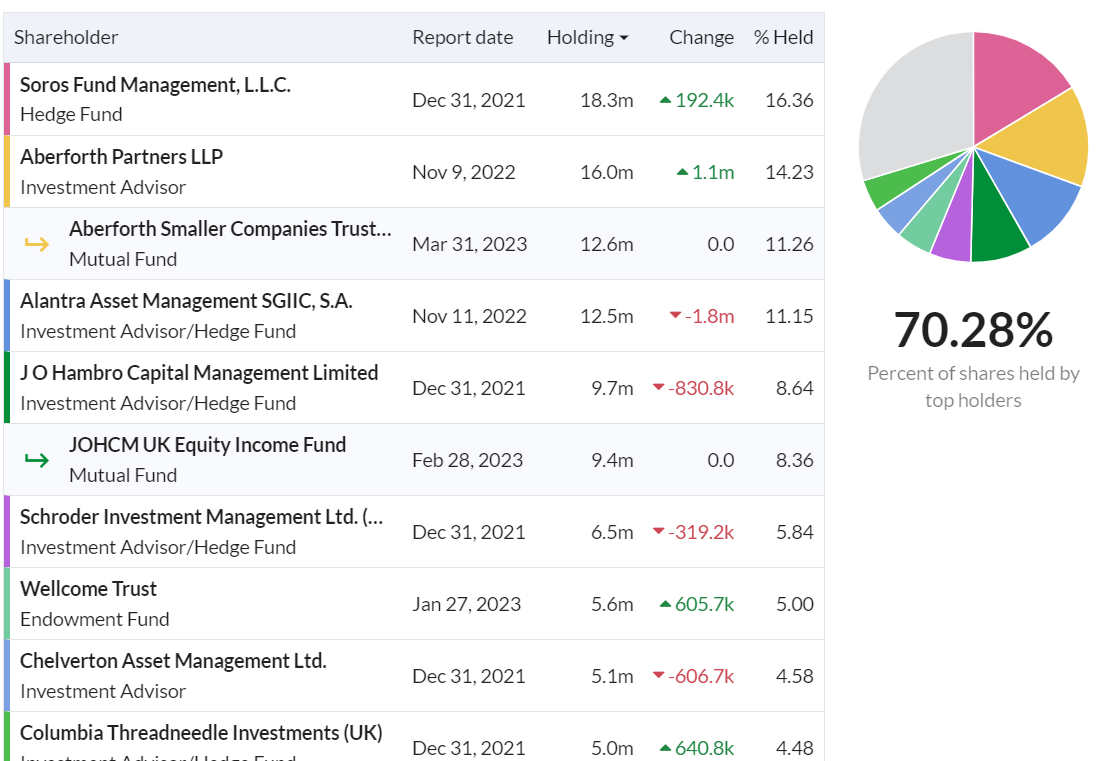Open JOHCM UK Equity Income Fund
Image resolution: width=1102 pixels, height=761 pixels.
pyautogui.click(x=207, y=445)
